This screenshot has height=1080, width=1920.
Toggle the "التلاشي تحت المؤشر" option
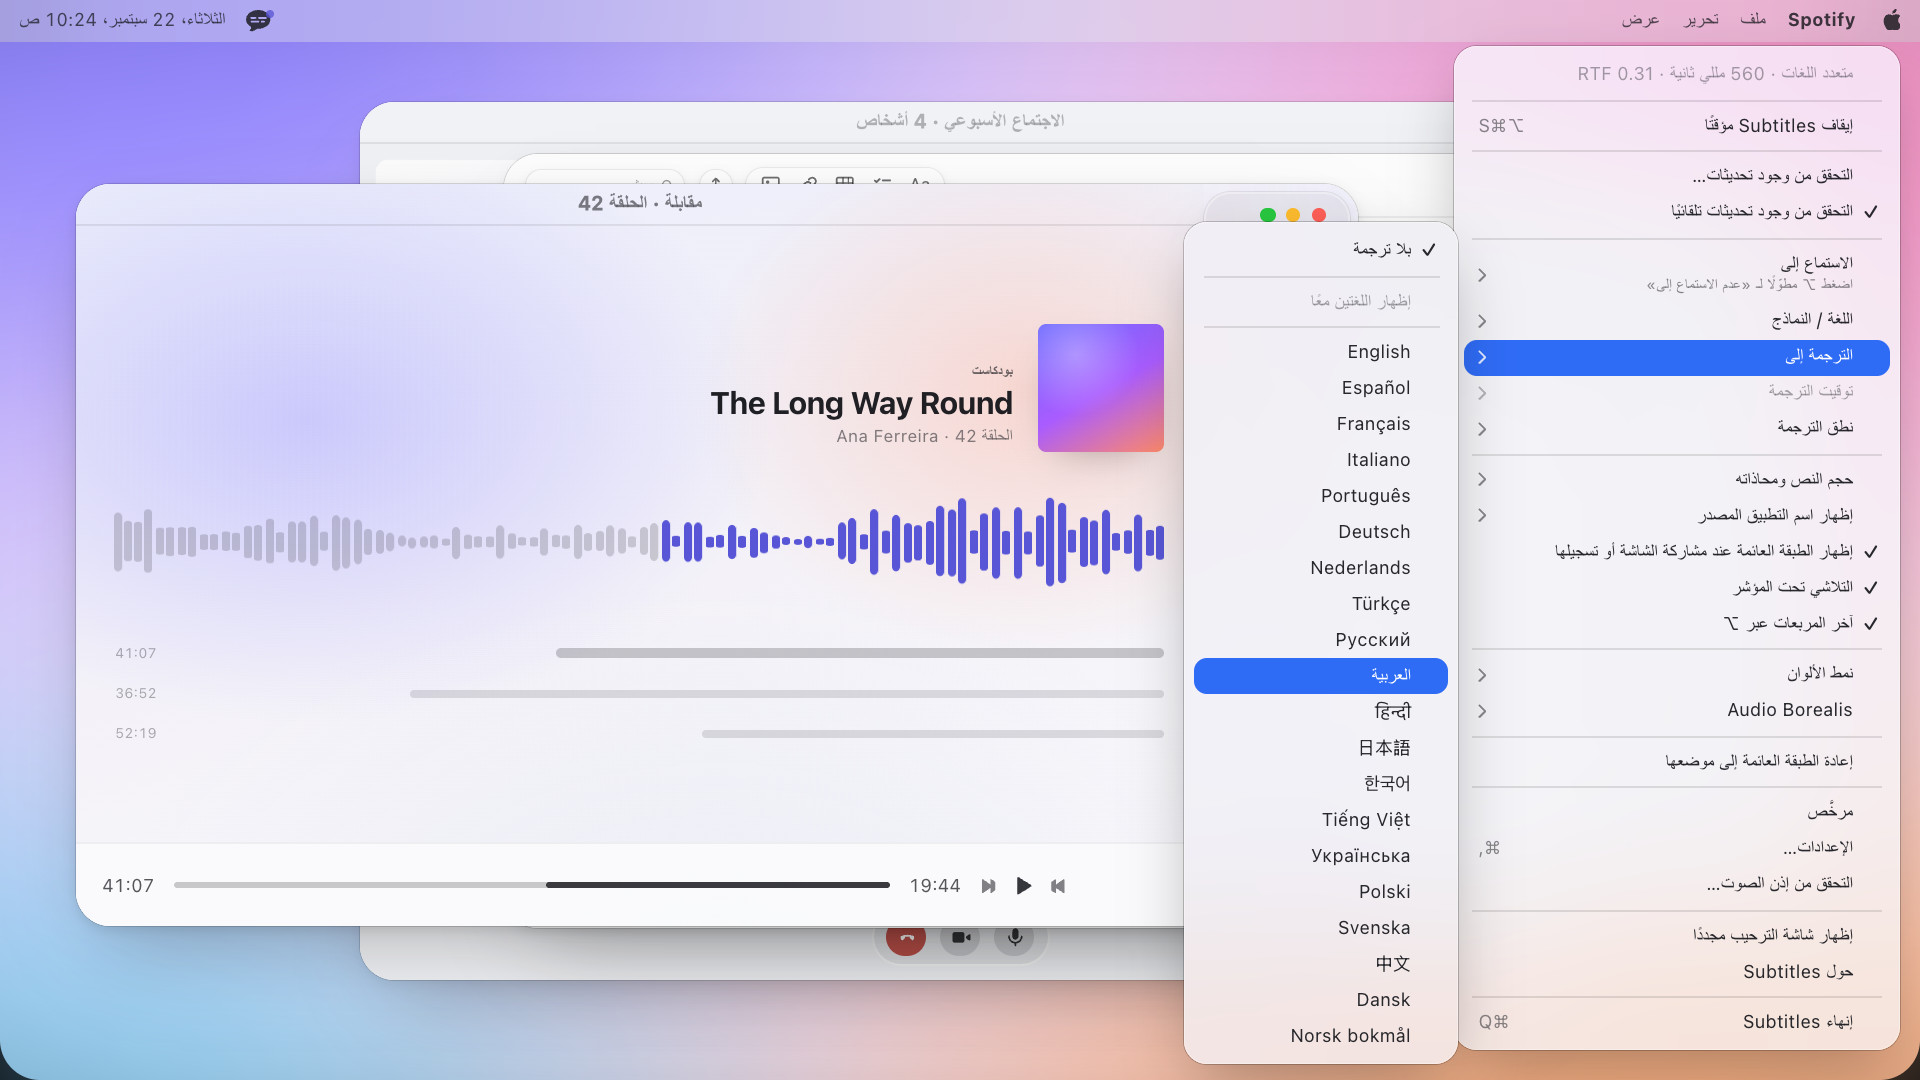point(1677,588)
